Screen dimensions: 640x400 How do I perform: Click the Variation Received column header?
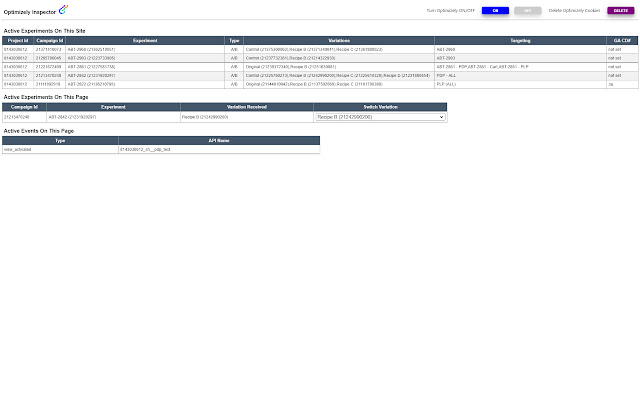coord(247,107)
